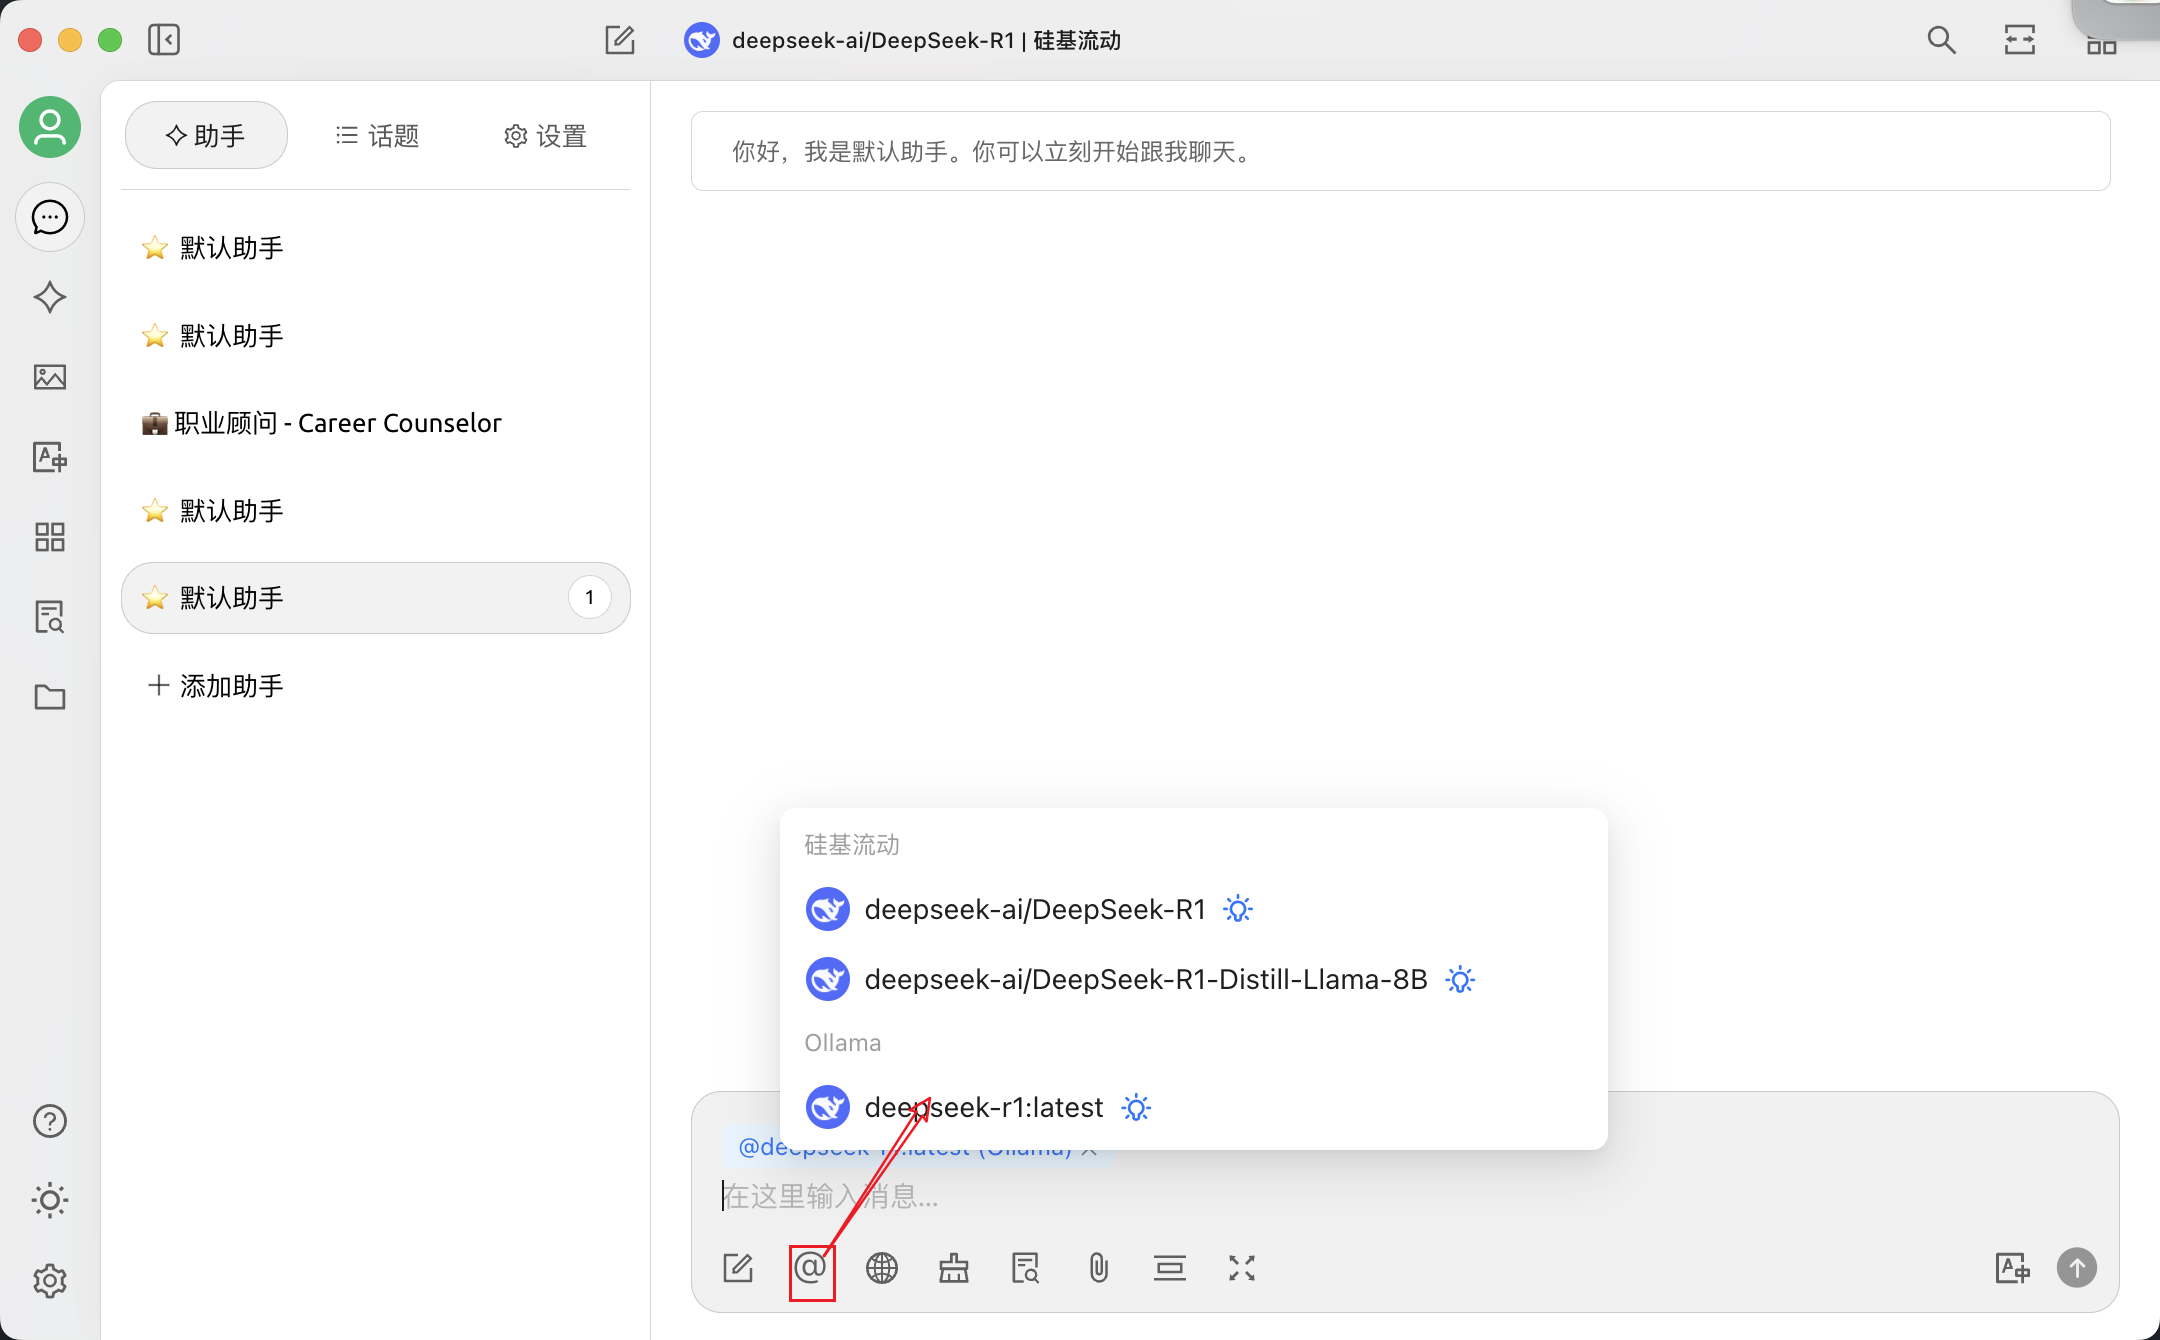The width and height of the screenshot is (2160, 1340).
Task: Open app settings gear in left sidebar
Action: click(x=50, y=1280)
